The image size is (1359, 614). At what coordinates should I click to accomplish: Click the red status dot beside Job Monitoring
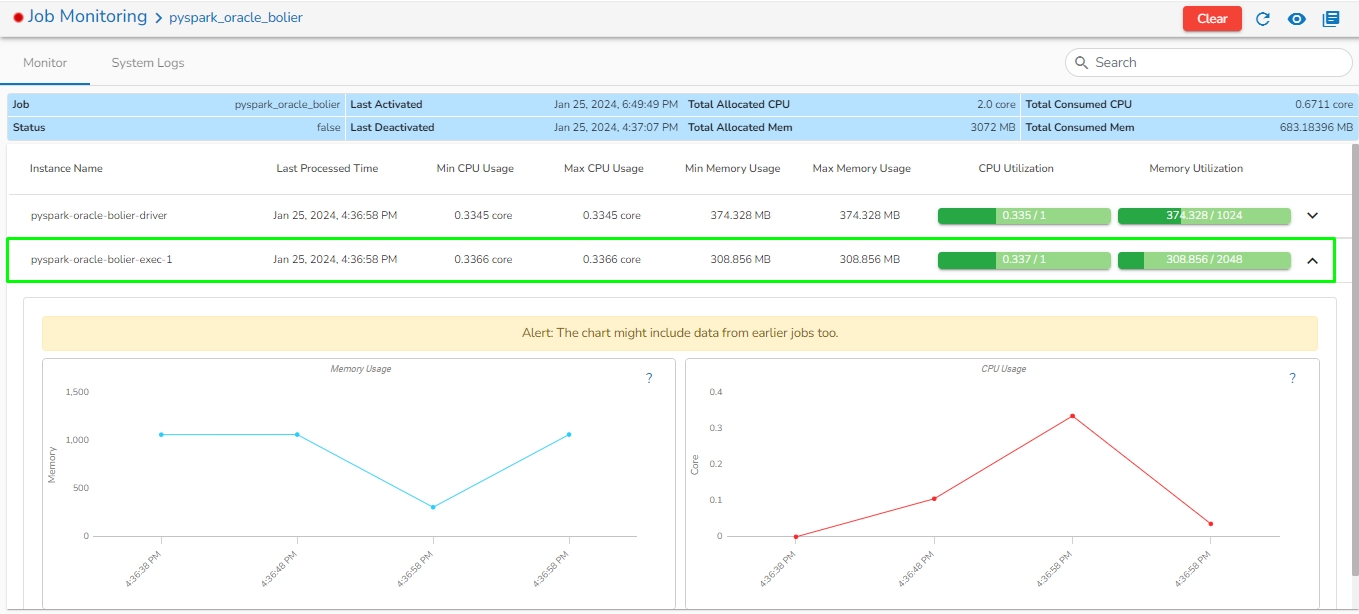coord(18,18)
